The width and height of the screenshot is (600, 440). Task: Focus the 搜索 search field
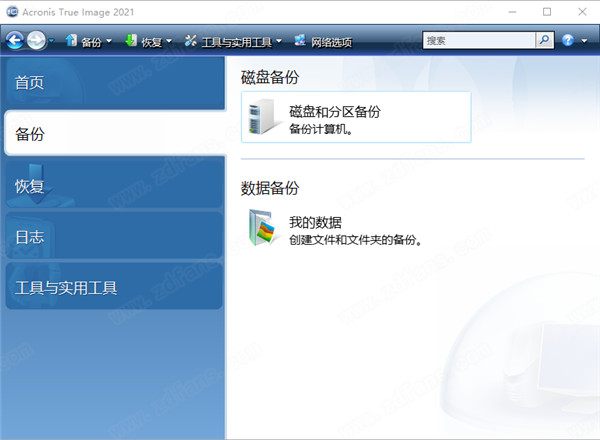click(x=479, y=40)
